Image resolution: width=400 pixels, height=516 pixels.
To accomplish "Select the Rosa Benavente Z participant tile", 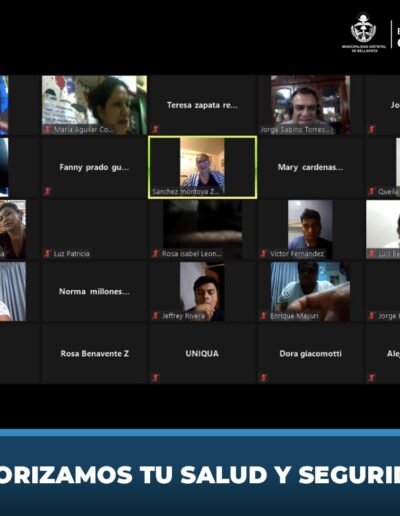I will (94, 354).
